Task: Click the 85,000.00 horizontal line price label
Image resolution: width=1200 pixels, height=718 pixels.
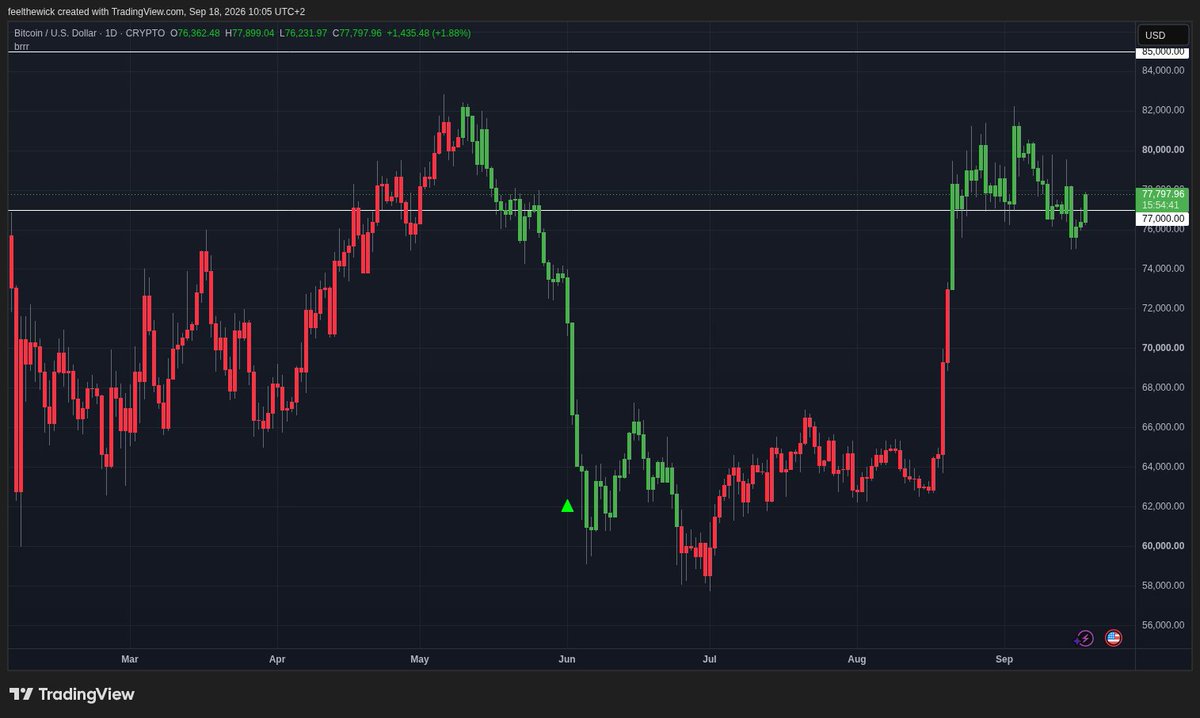Action: (x=1162, y=52)
